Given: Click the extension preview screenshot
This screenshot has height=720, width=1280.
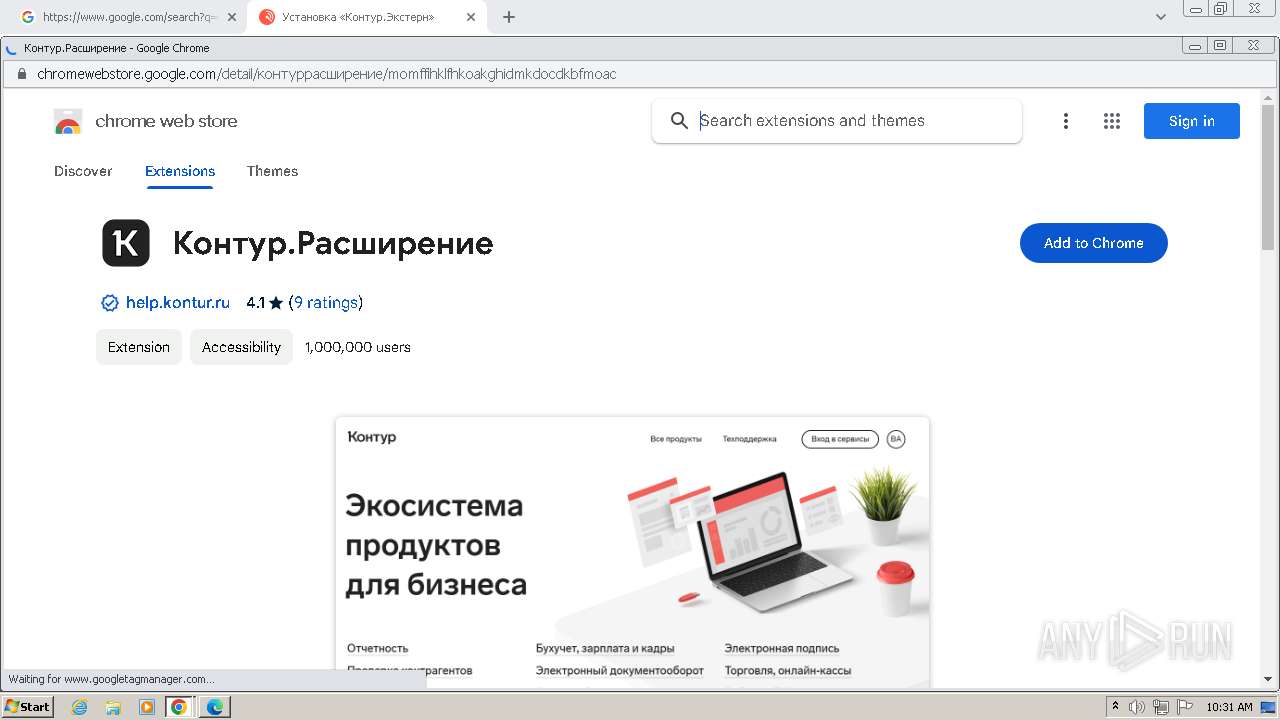Looking at the screenshot, I should [x=632, y=552].
